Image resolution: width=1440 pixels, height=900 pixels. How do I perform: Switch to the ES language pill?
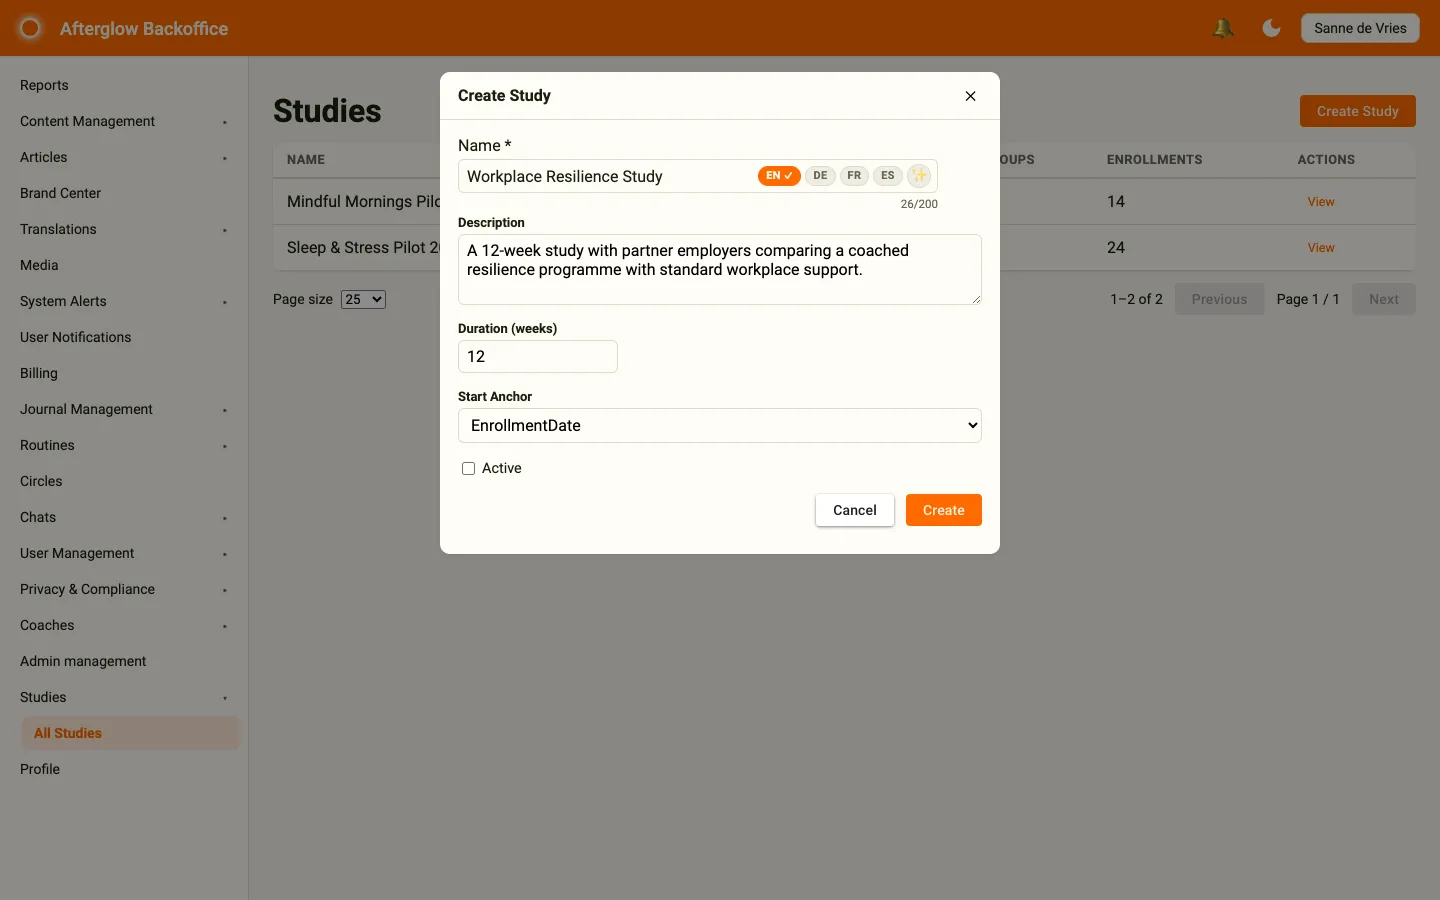coord(888,176)
